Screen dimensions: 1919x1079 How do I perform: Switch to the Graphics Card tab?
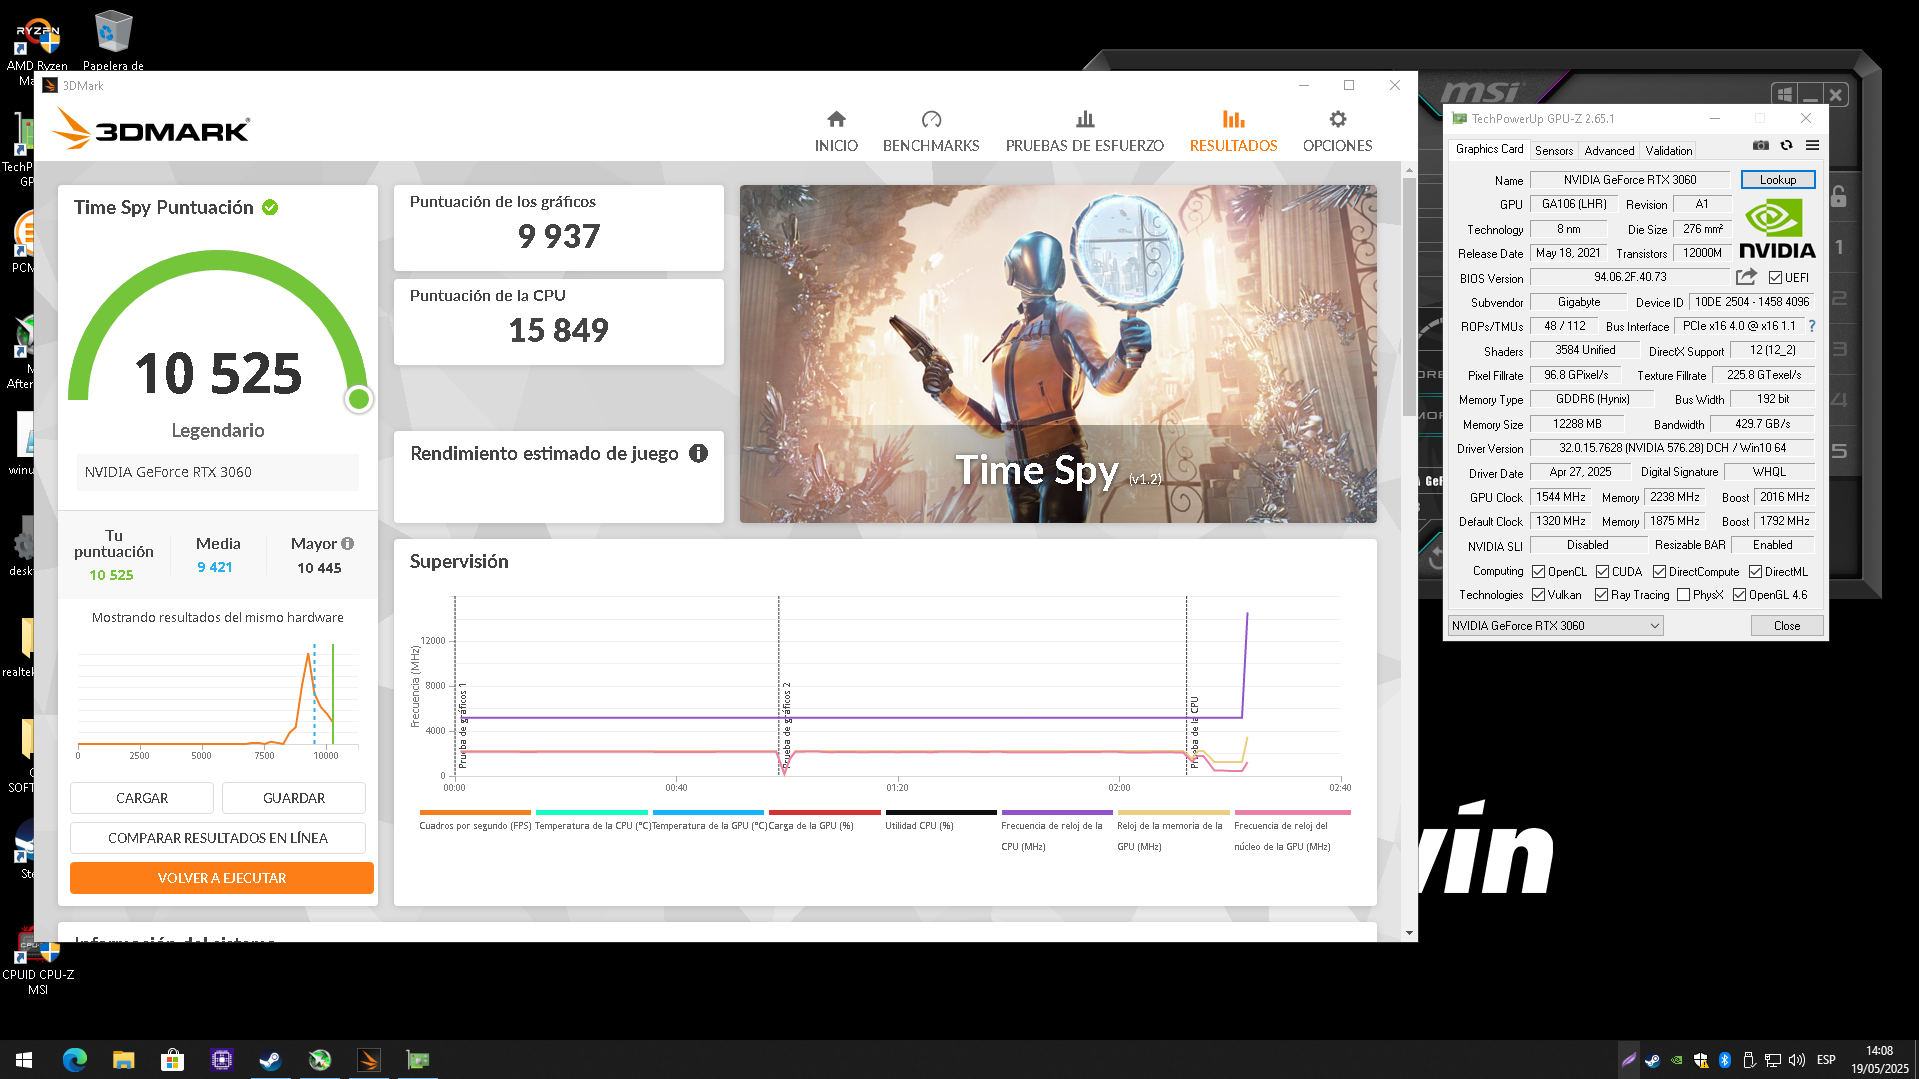[1489, 149]
